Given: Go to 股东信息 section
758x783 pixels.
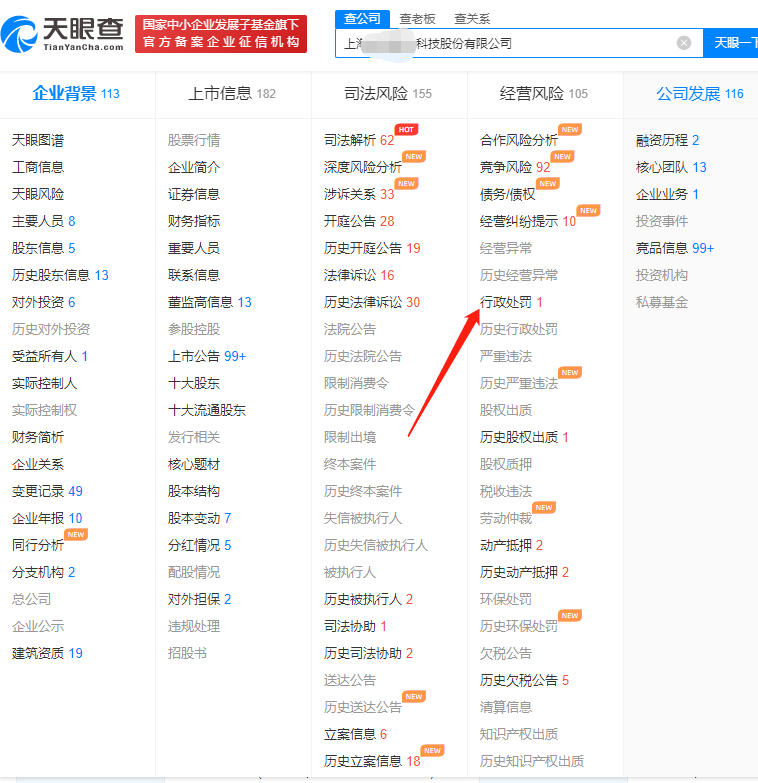Looking at the screenshot, I should tap(38, 248).
